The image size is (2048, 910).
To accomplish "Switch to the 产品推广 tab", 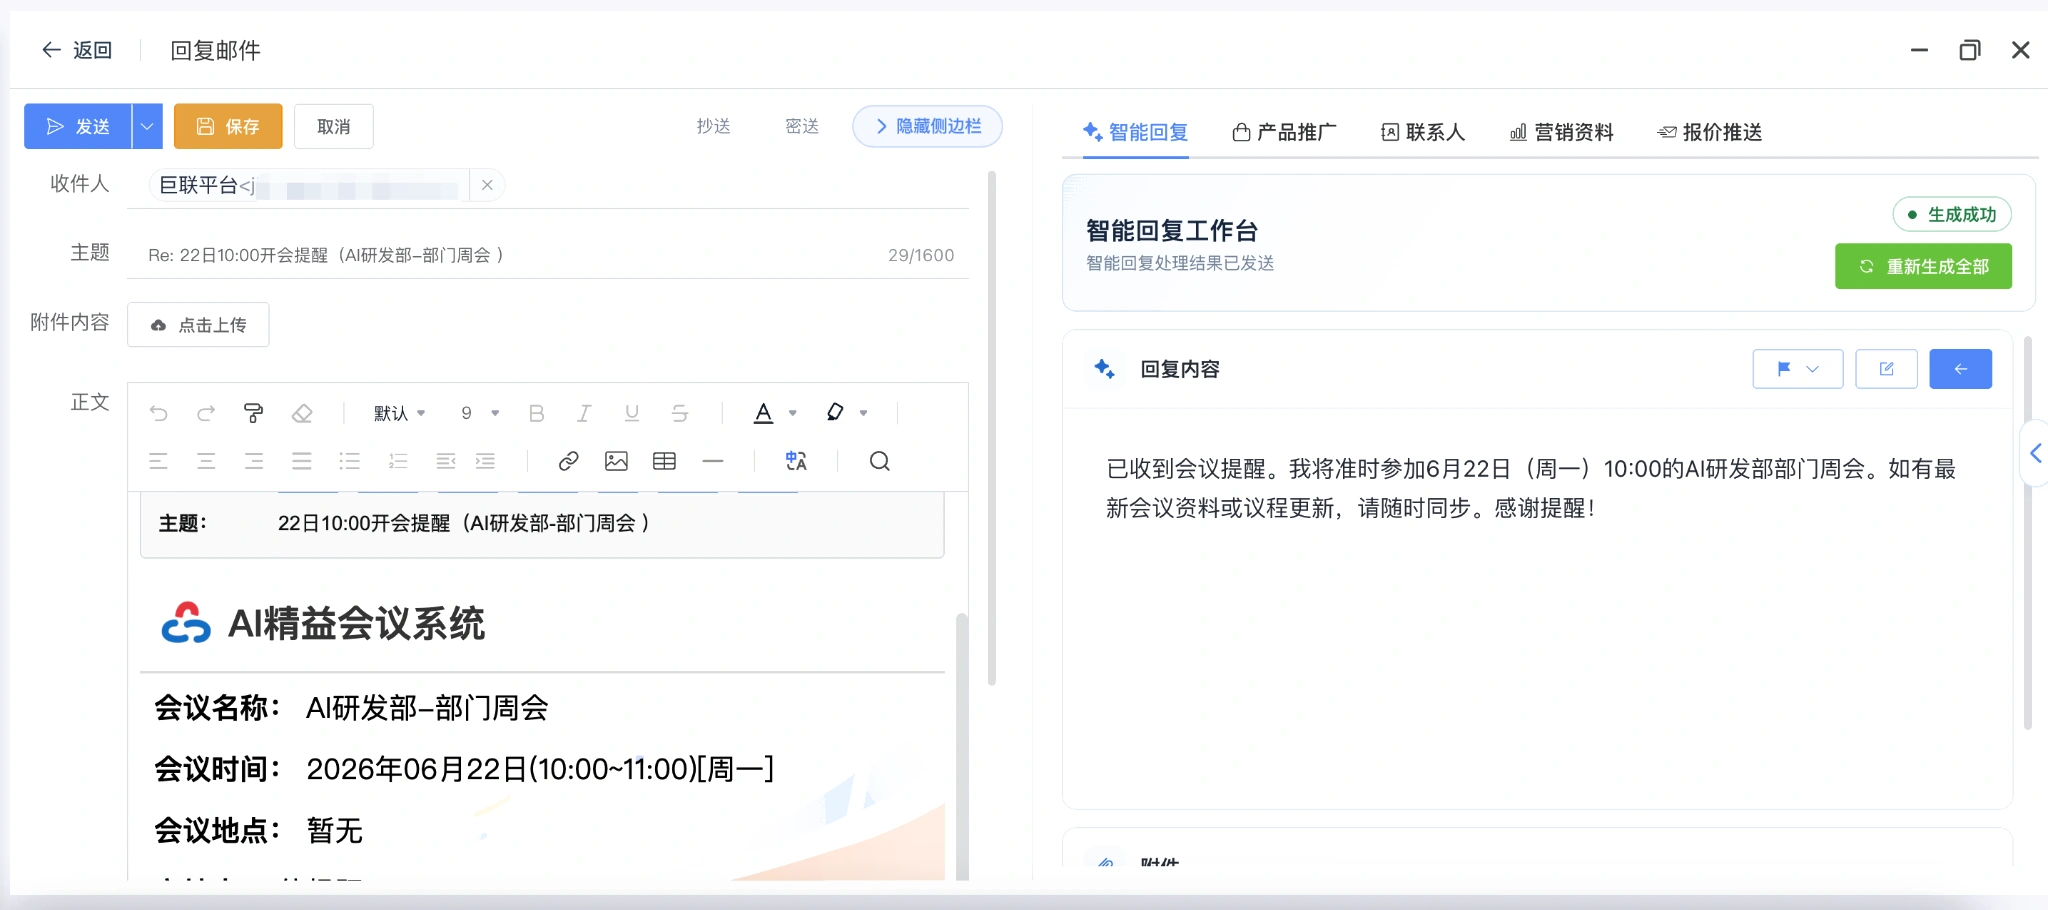I will (x=1285, y=132).
